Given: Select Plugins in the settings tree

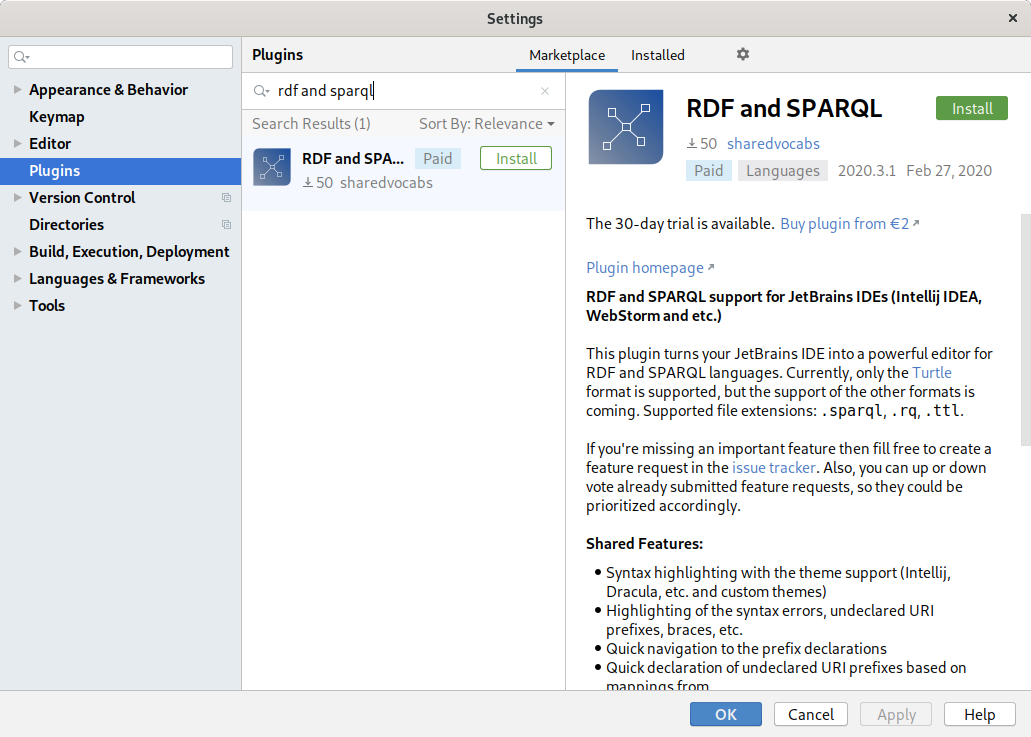Looking at the screenshot, I should click(120, 171).
